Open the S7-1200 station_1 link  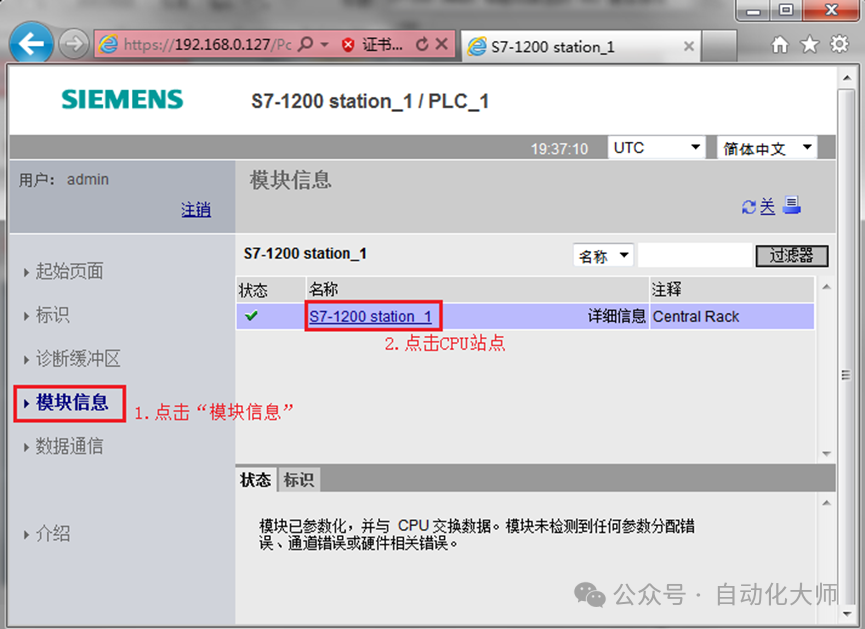[x=370, y=316]
